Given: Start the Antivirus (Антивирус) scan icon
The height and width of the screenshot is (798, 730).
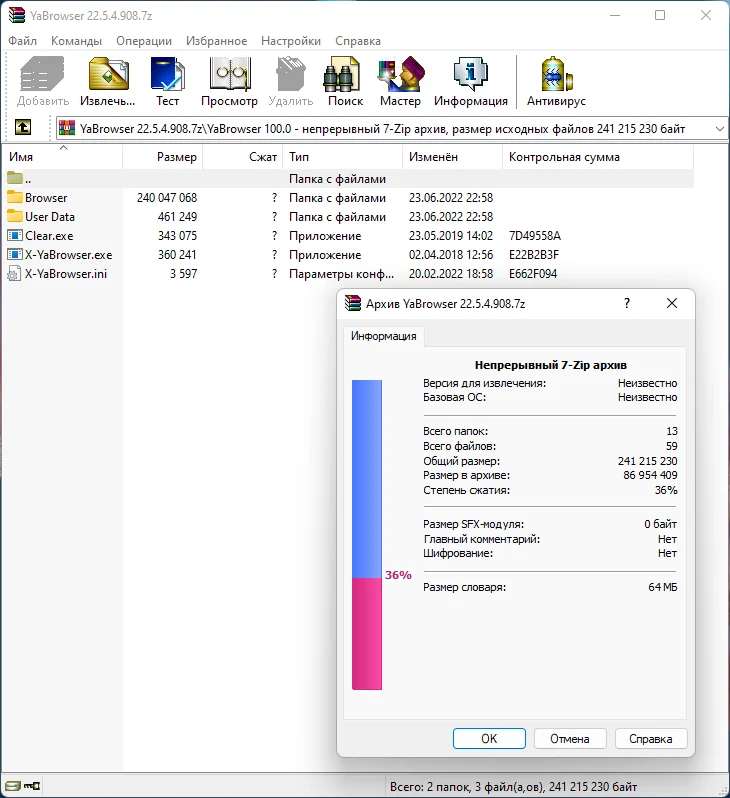Looking at the screenshot, I should point(556,81).
